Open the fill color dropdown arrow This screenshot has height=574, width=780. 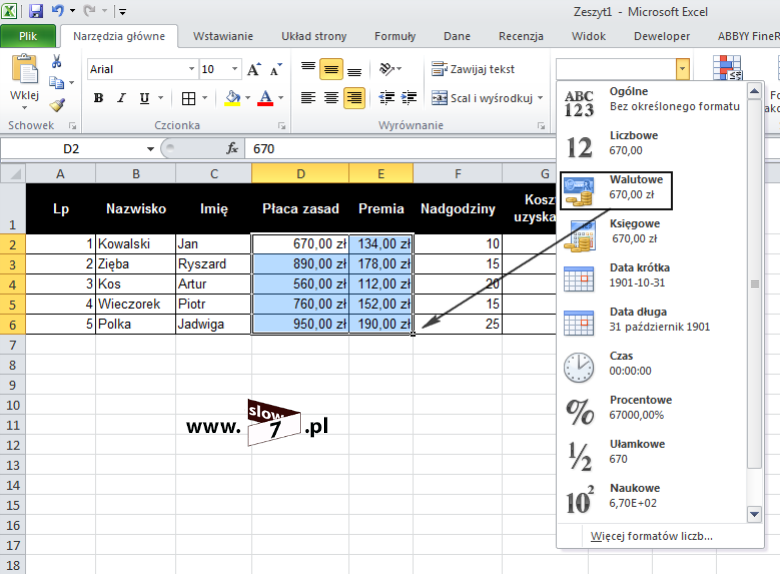248,98
